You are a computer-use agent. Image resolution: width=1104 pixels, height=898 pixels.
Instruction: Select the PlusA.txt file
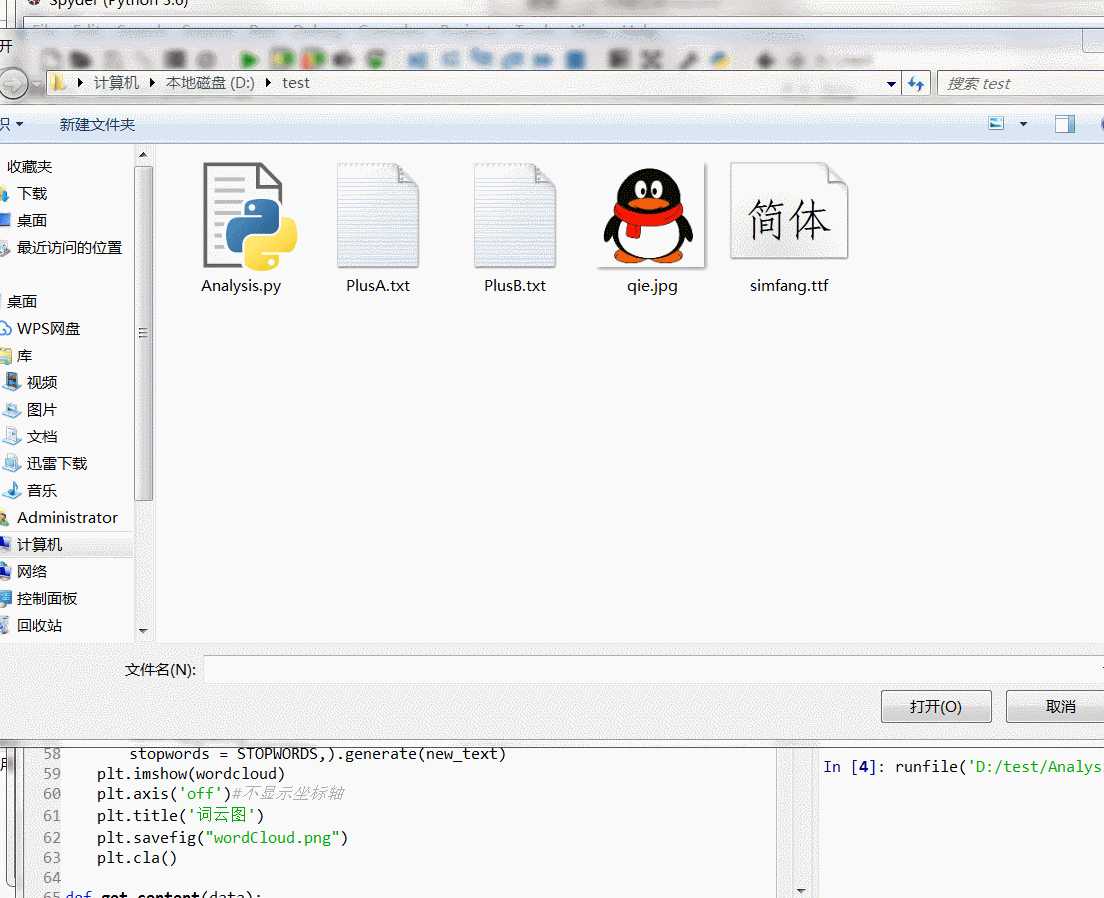point(378,228)
